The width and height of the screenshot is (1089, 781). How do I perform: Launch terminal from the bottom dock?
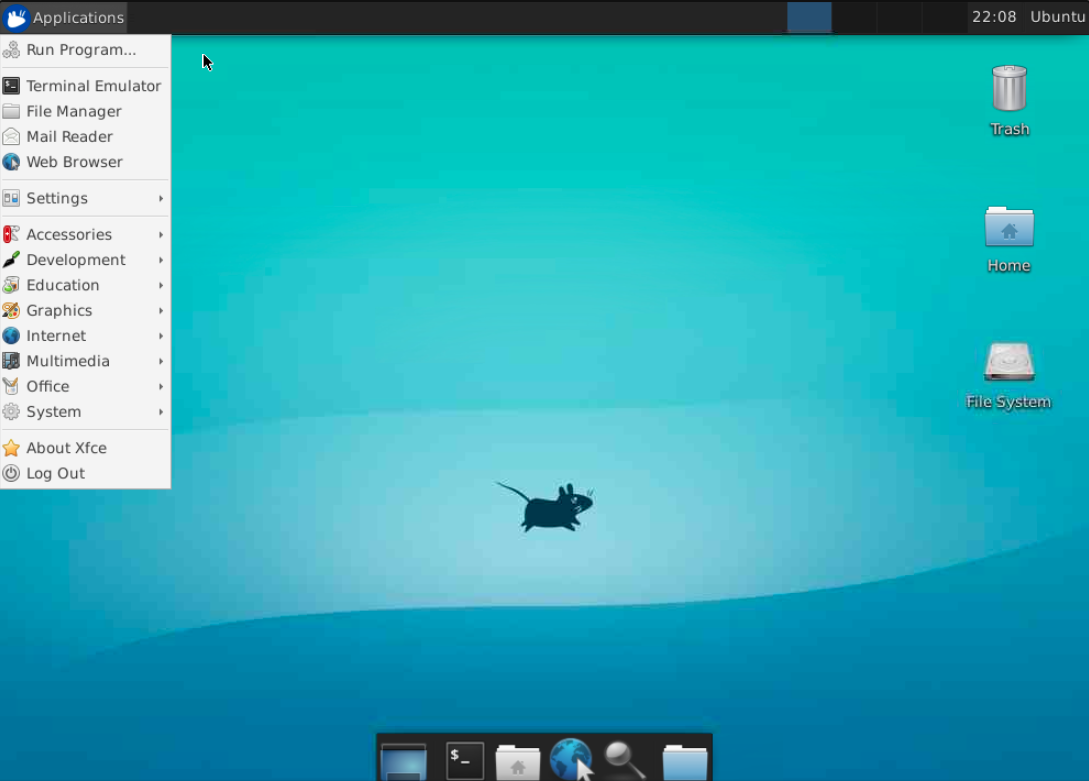[x=465, y=760]
